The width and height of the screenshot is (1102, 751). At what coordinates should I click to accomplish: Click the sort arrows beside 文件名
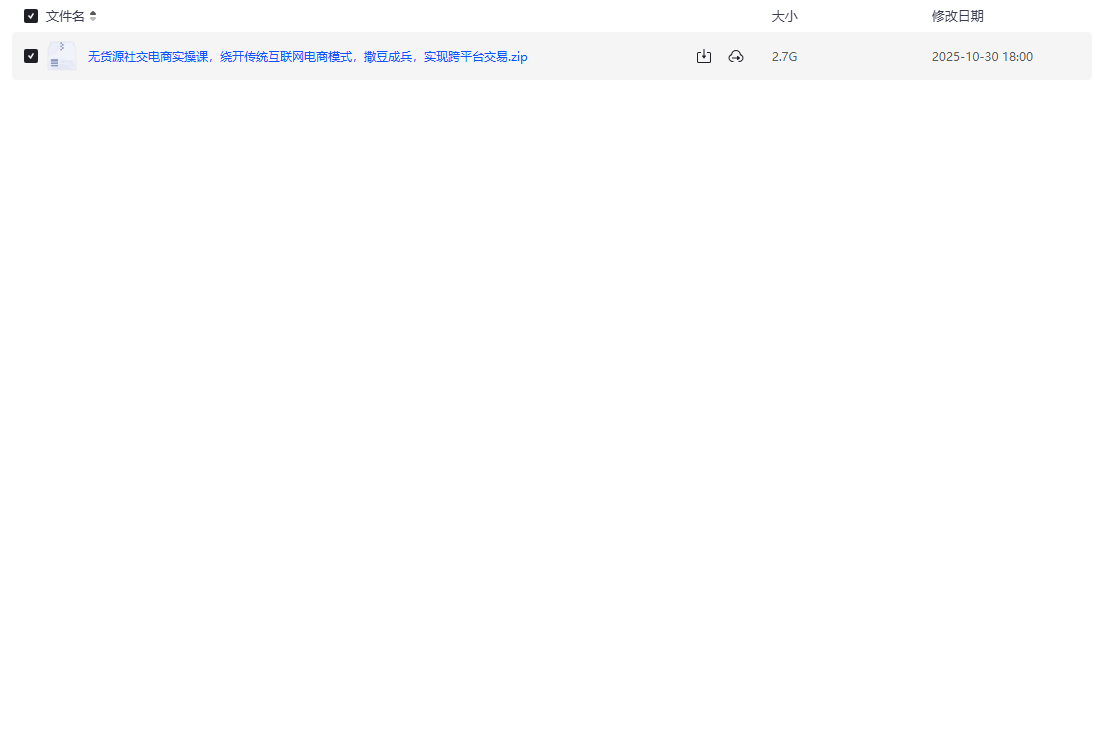(x=93, y=16)
